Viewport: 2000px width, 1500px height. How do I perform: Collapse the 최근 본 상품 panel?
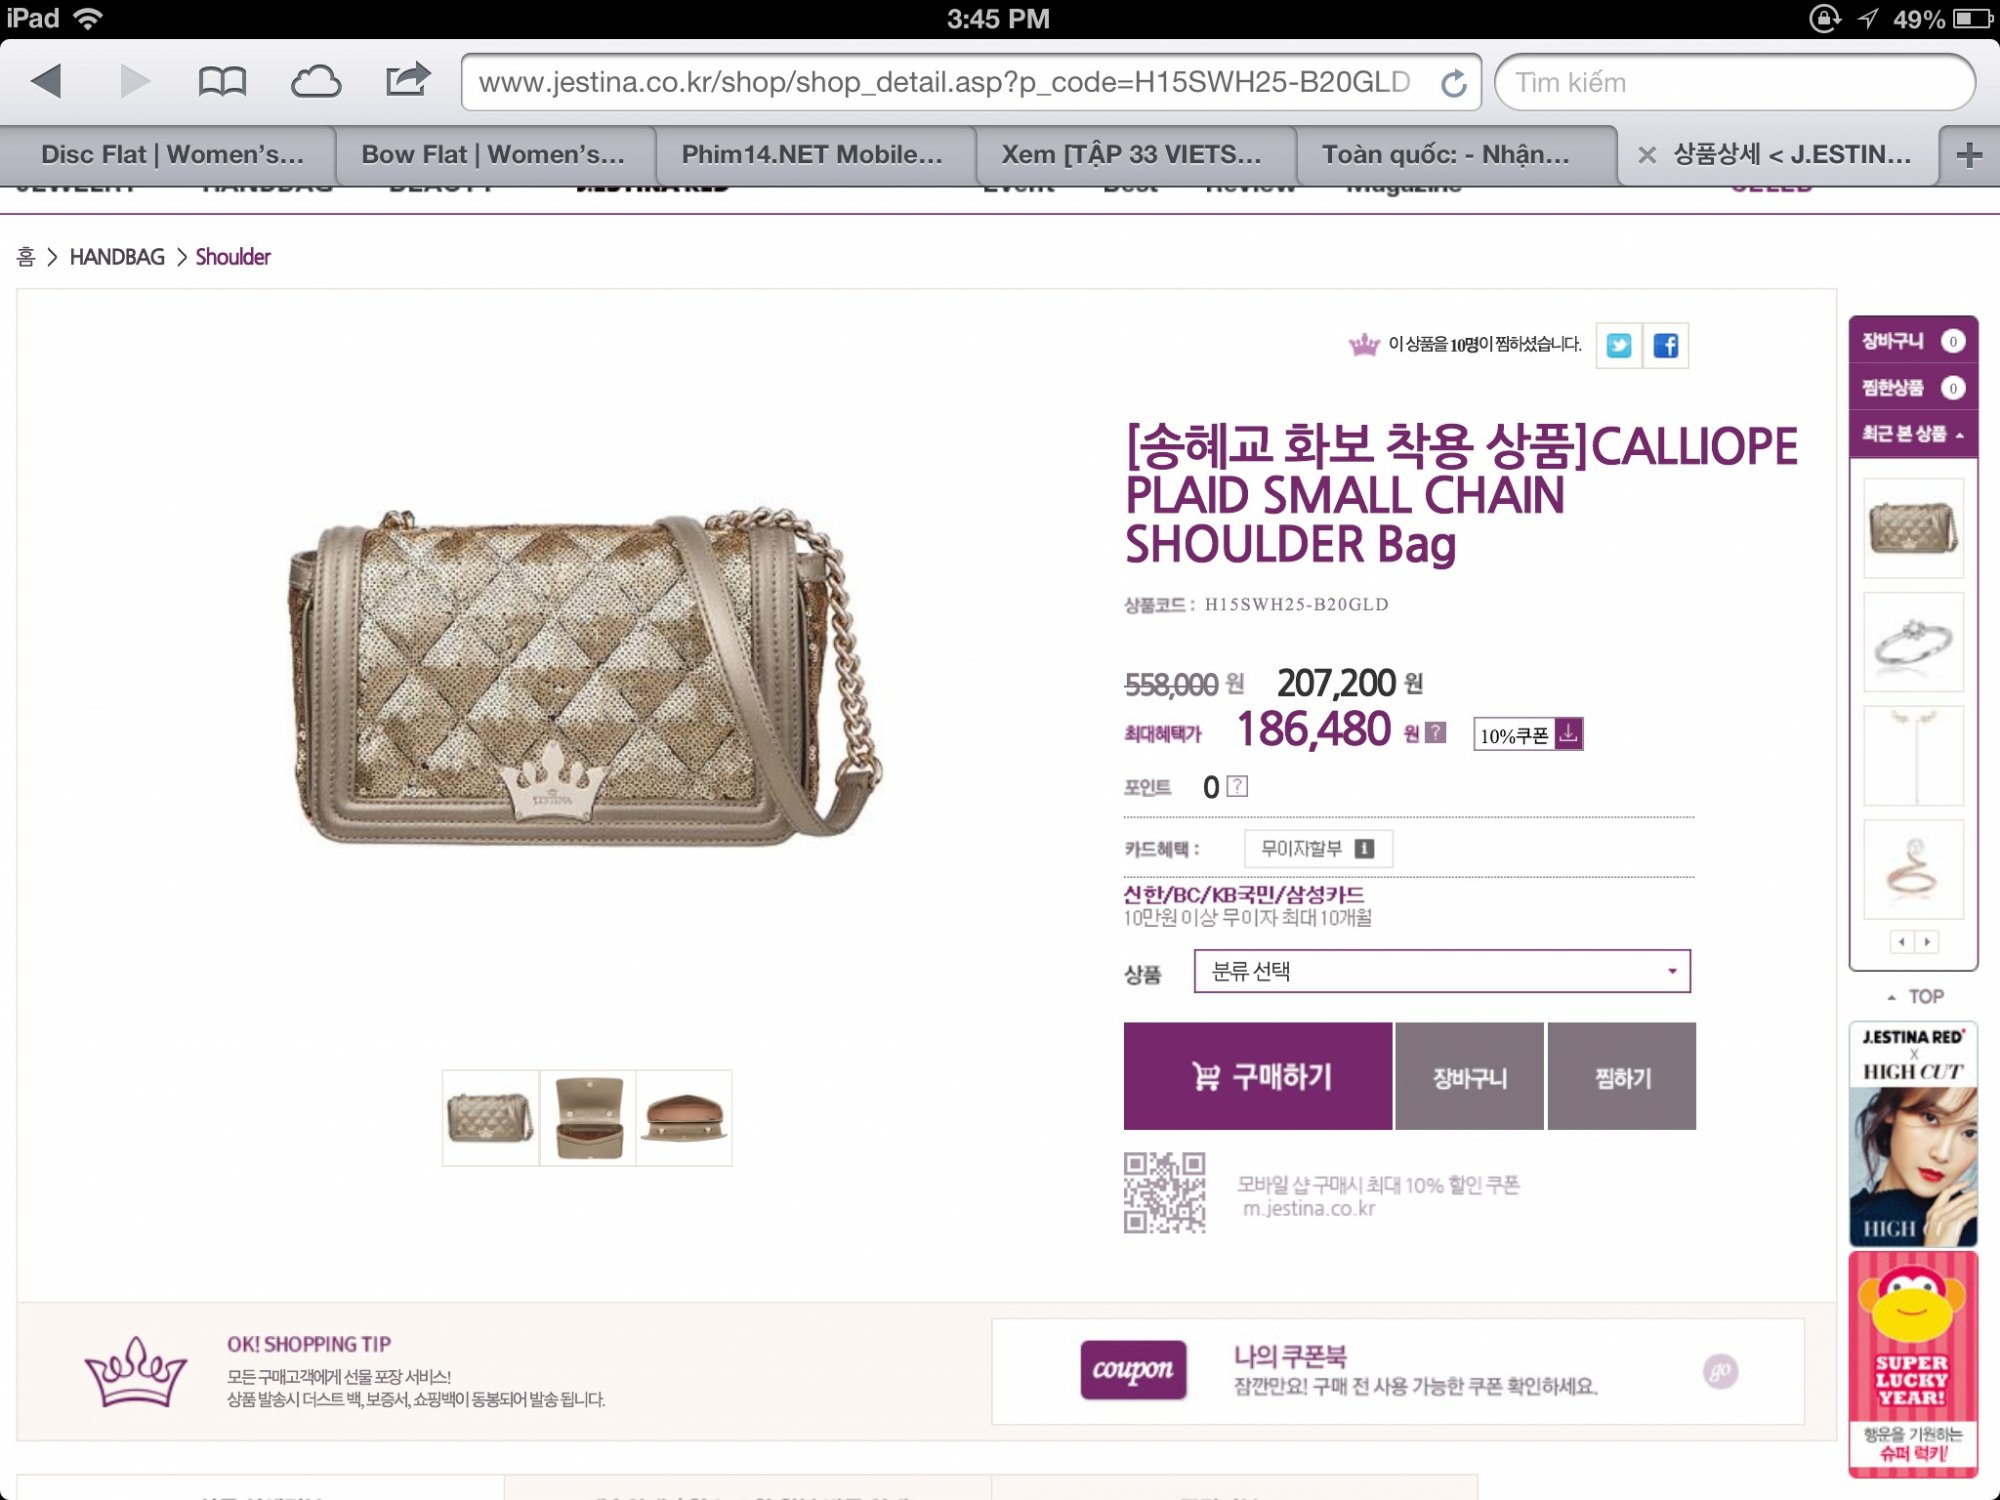[1913, 434]
